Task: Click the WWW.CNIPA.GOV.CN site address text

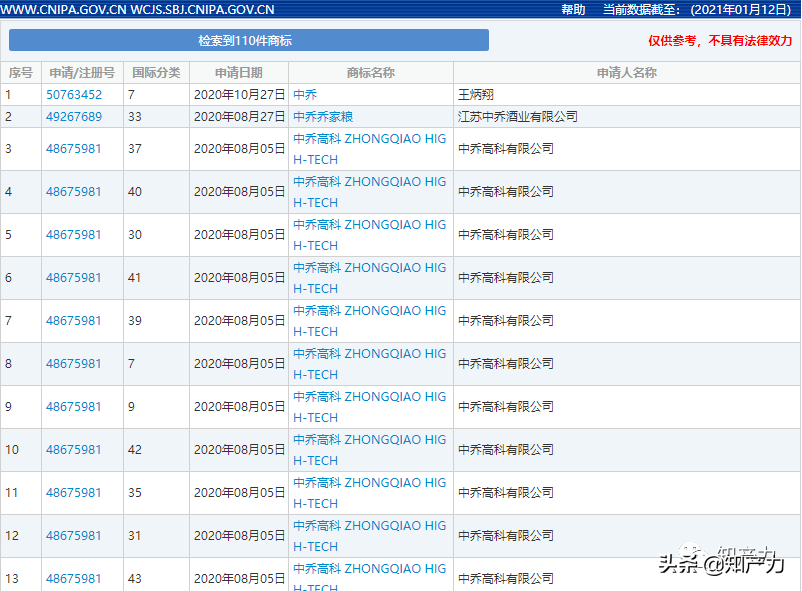Action: pos(63,10)
